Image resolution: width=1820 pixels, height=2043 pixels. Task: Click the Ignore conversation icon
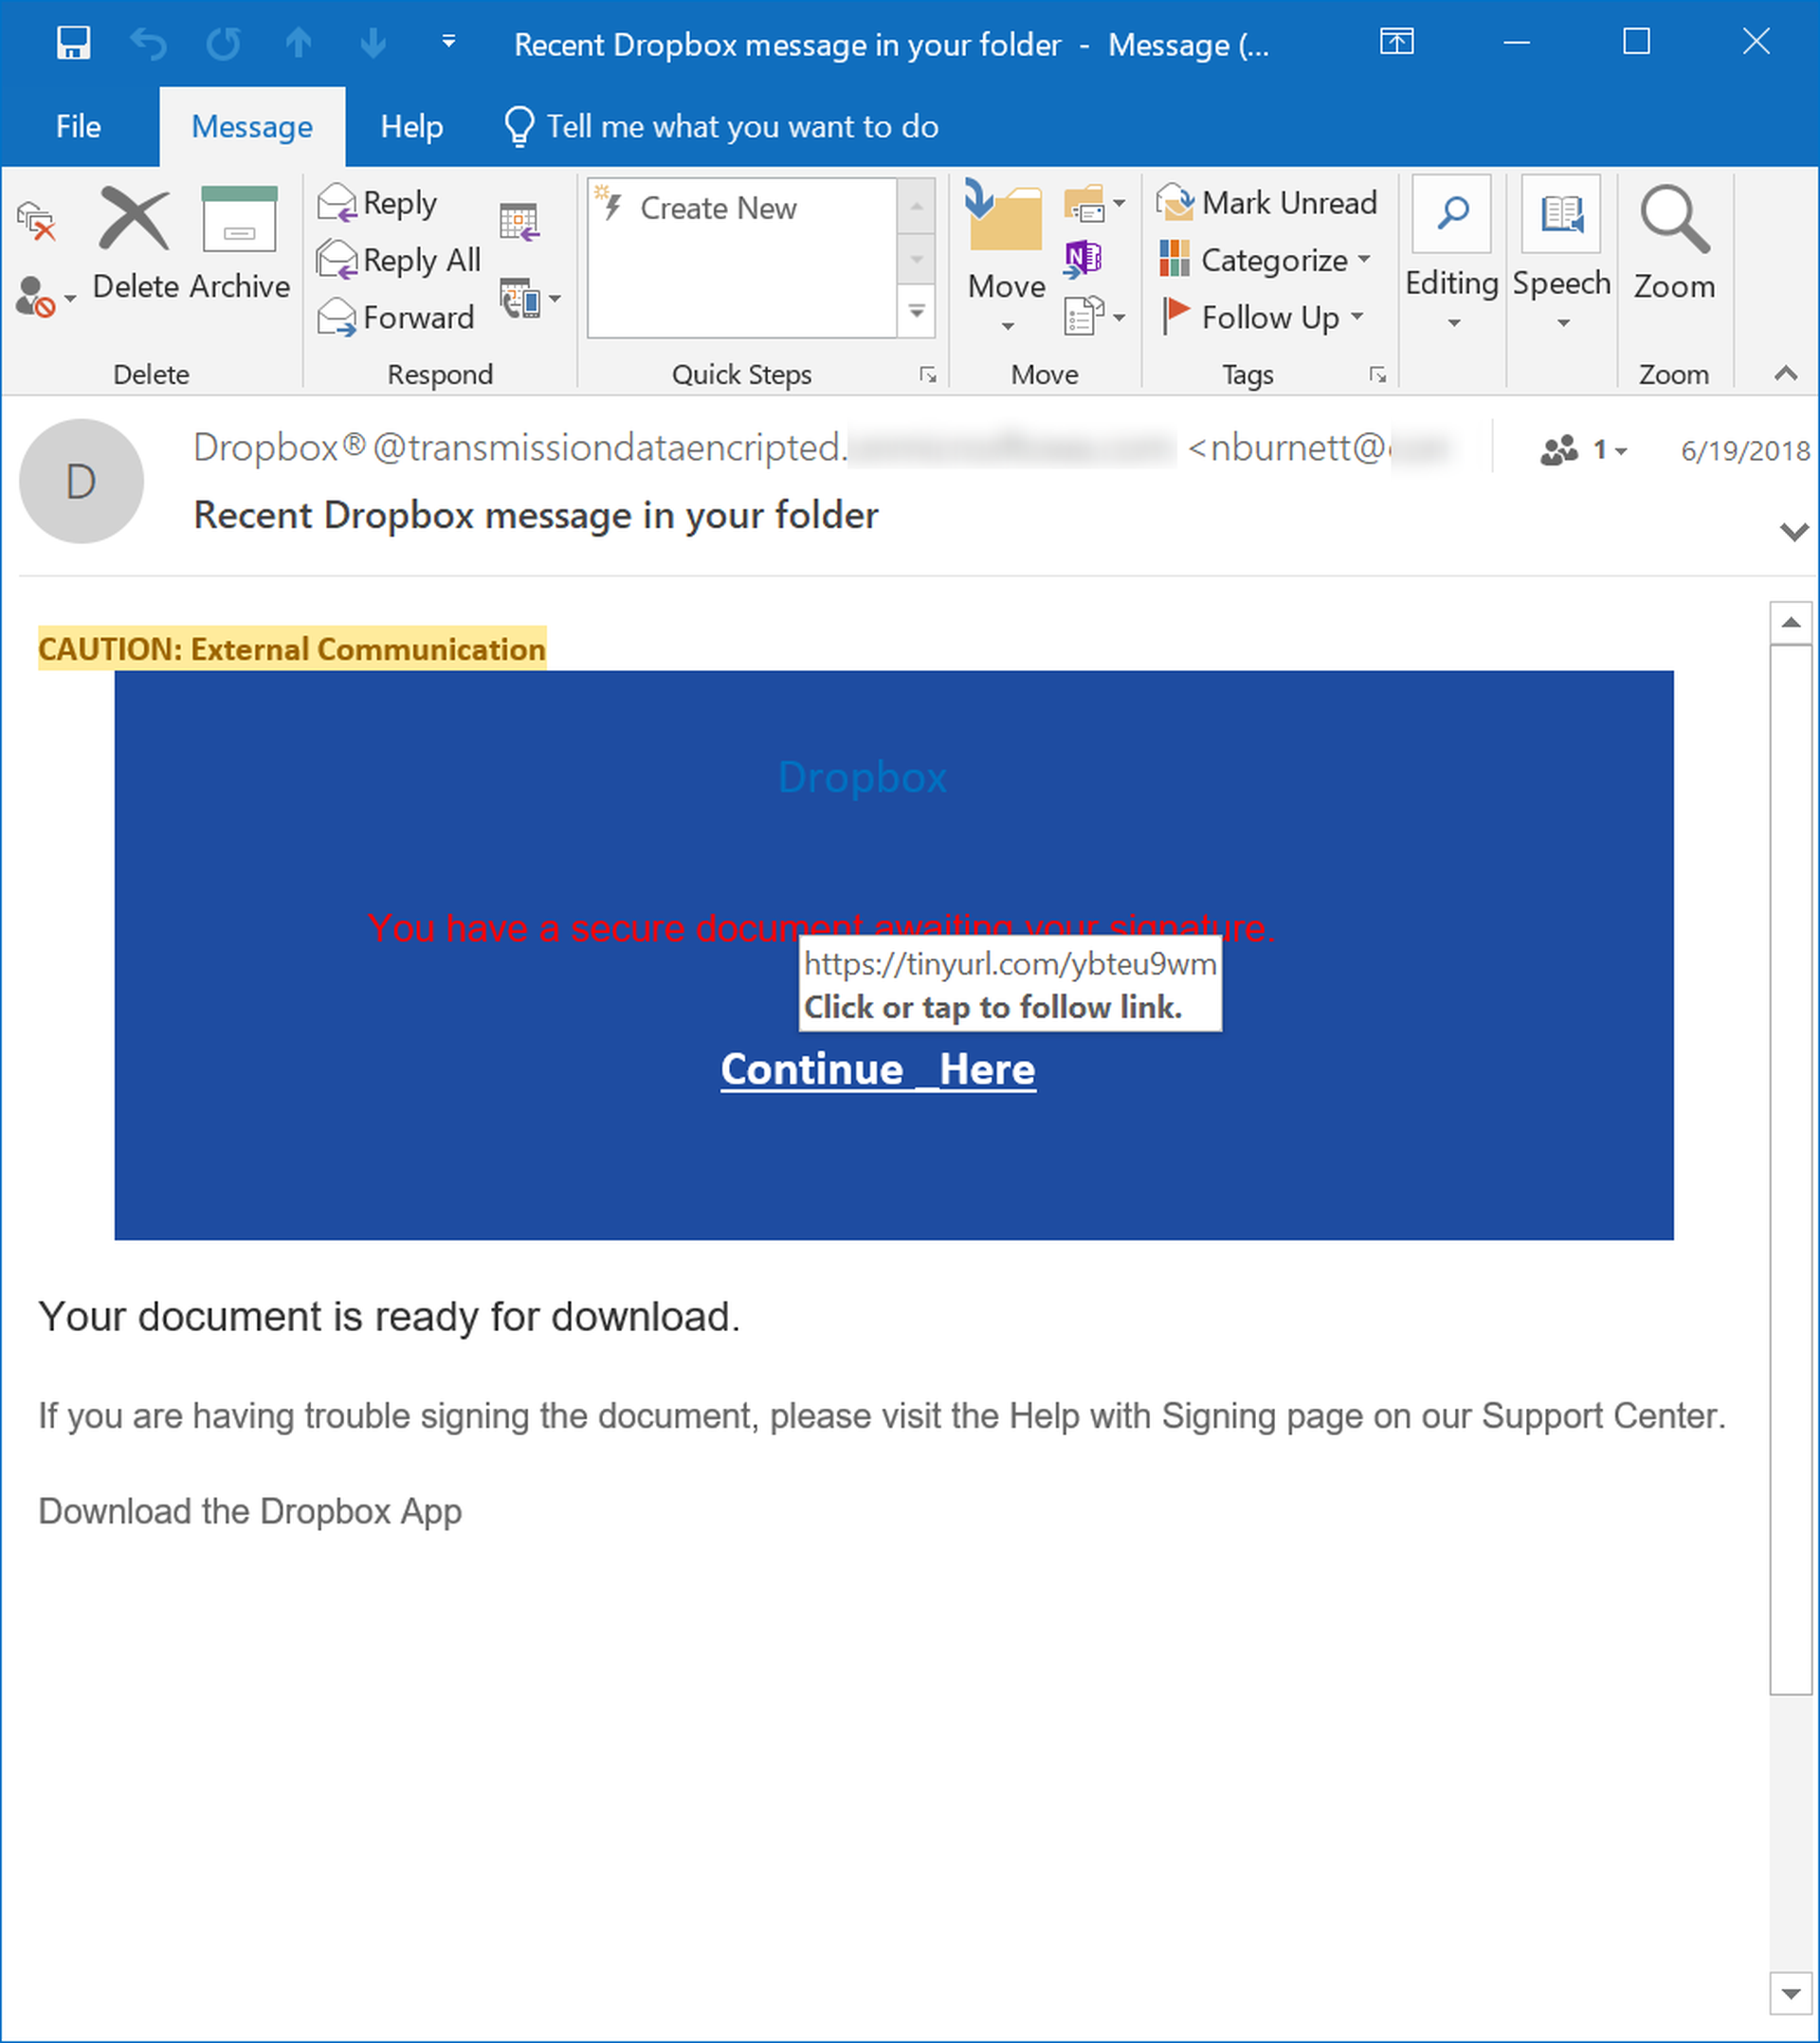[x=36, y=222]
